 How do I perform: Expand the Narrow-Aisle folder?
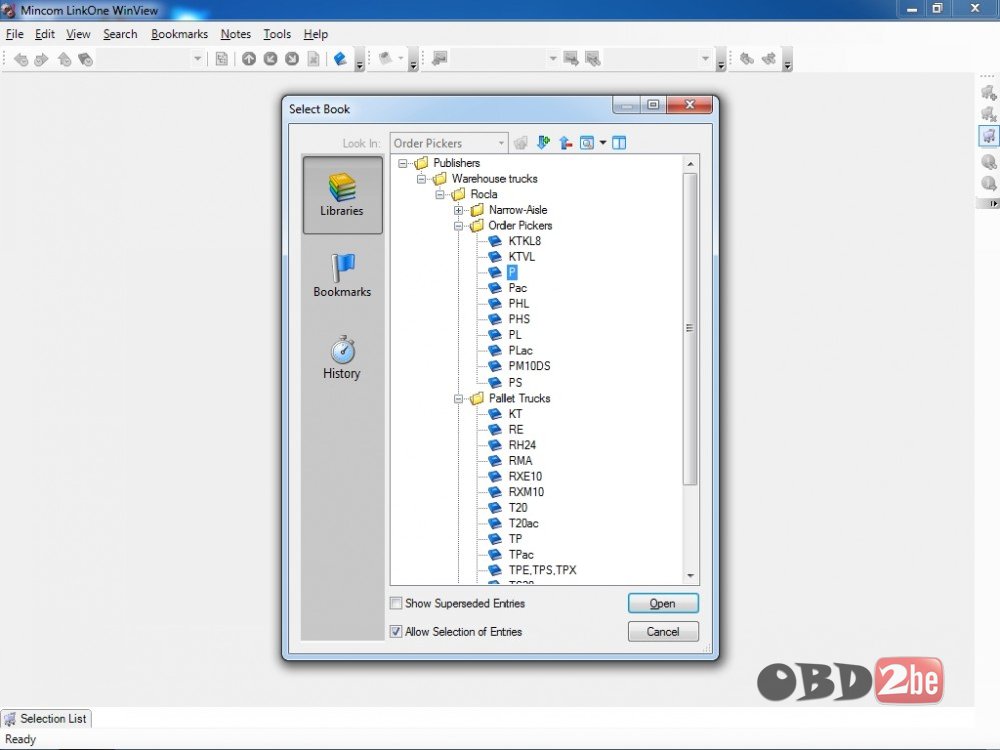coord(459,210)
